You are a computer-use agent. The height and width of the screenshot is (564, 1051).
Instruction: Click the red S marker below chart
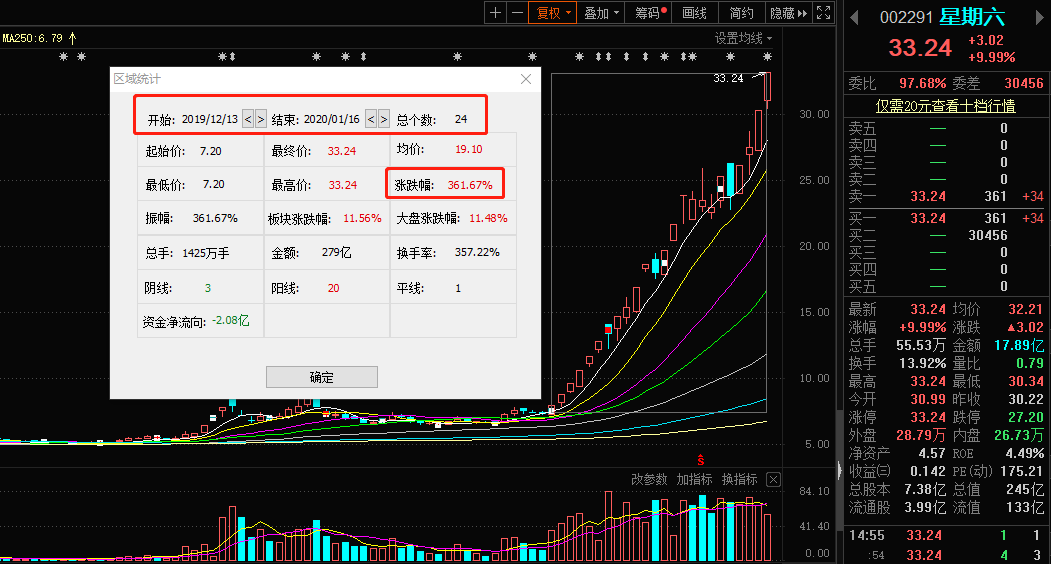tap(701, 459)
